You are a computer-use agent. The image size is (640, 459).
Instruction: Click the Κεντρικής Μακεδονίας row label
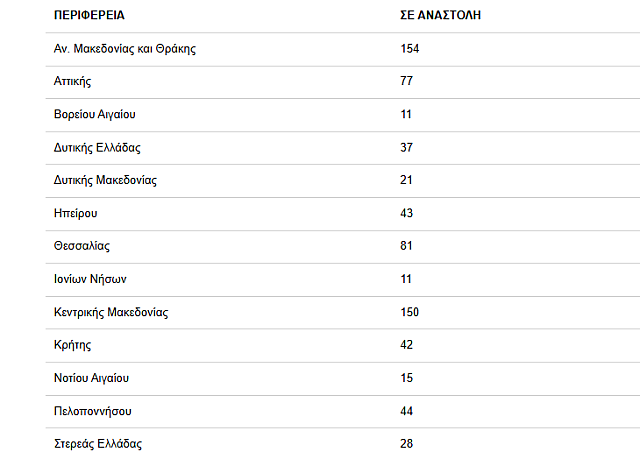pos(111,312)
